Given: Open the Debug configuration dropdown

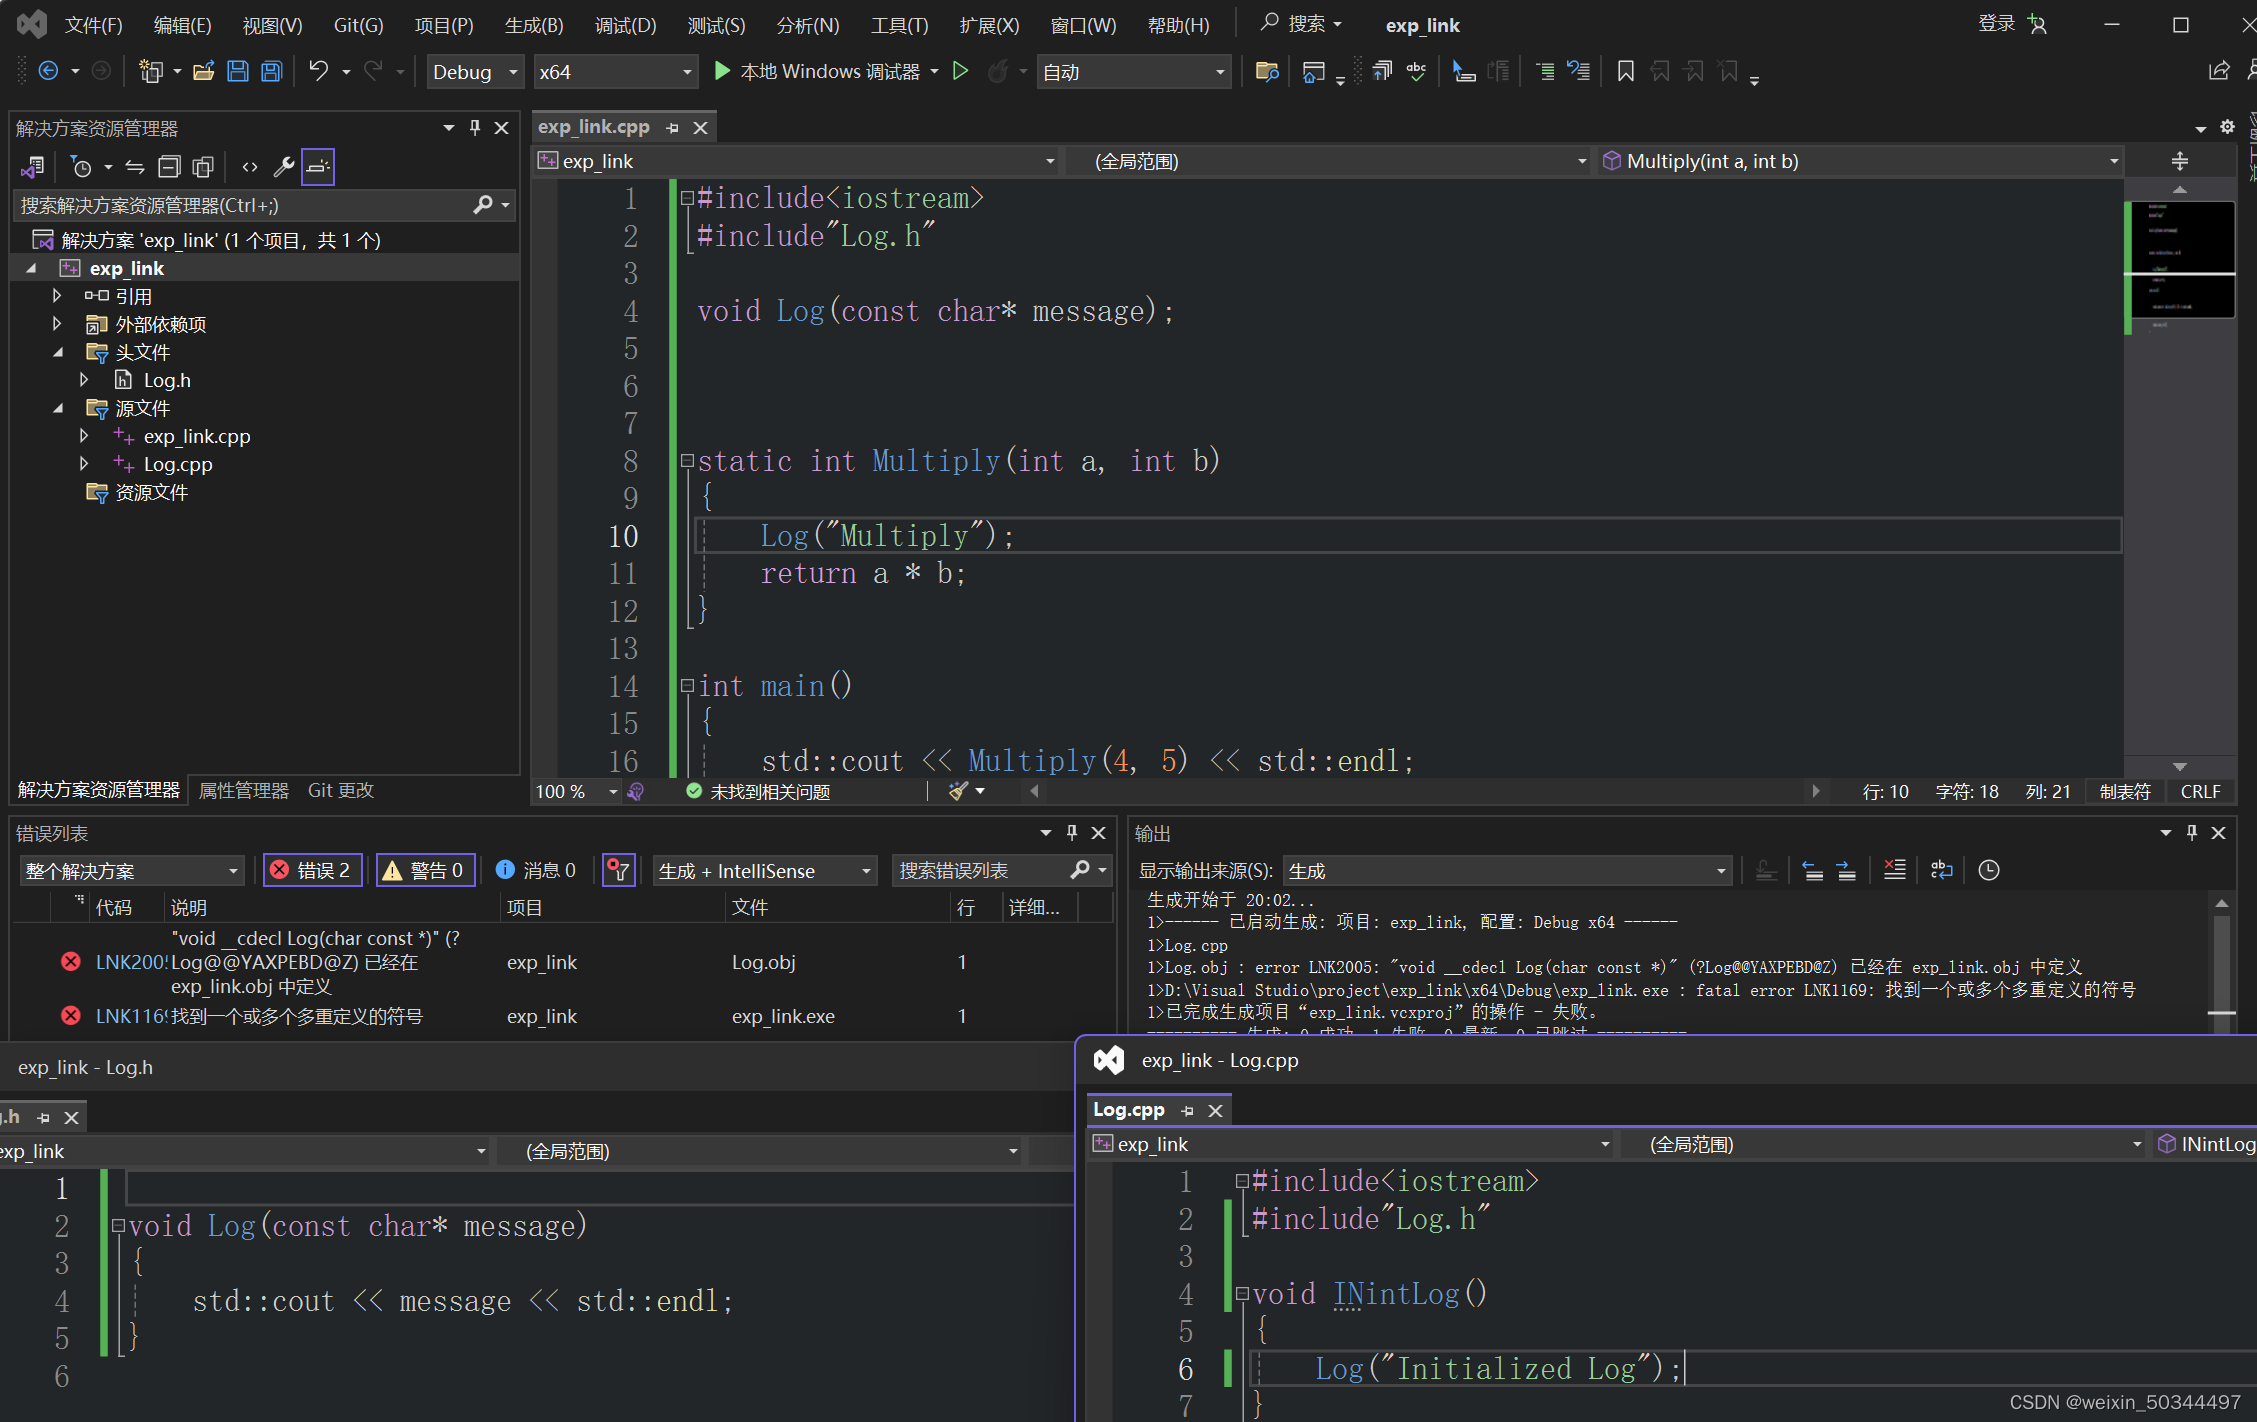Looking at the screenshot, I should pyautogui.click(x=475, y=72).
